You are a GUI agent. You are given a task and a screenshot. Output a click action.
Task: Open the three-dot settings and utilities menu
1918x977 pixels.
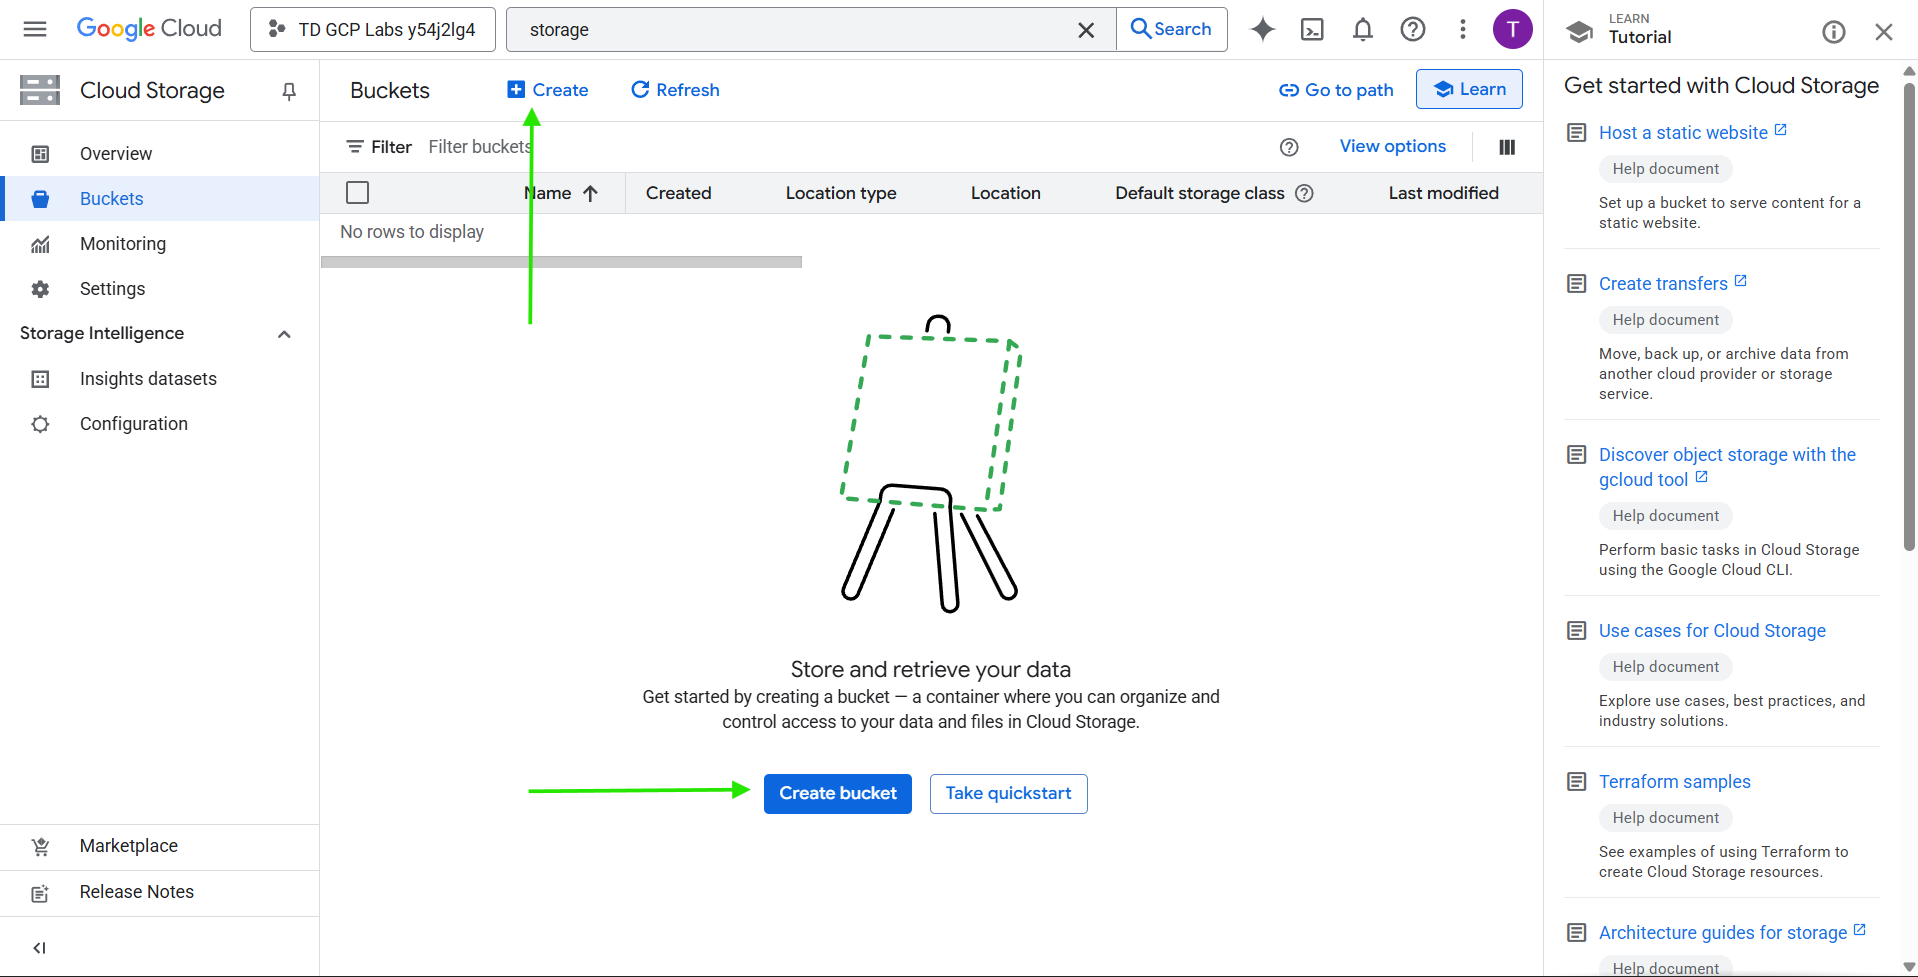(1462, 29)
